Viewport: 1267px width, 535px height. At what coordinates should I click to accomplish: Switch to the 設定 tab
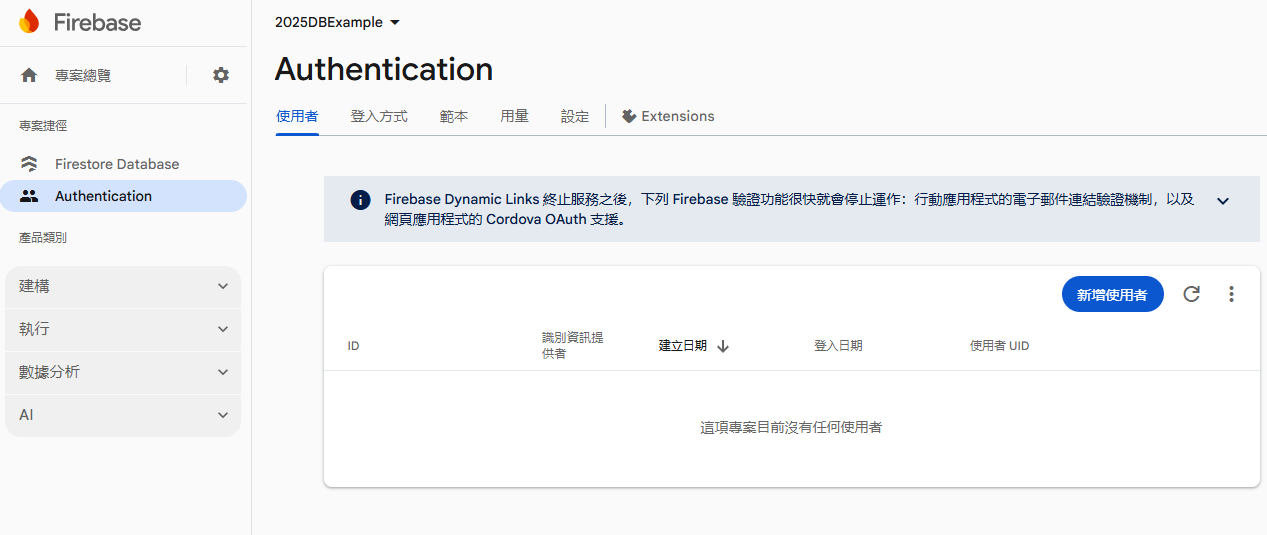click(575, 116)
